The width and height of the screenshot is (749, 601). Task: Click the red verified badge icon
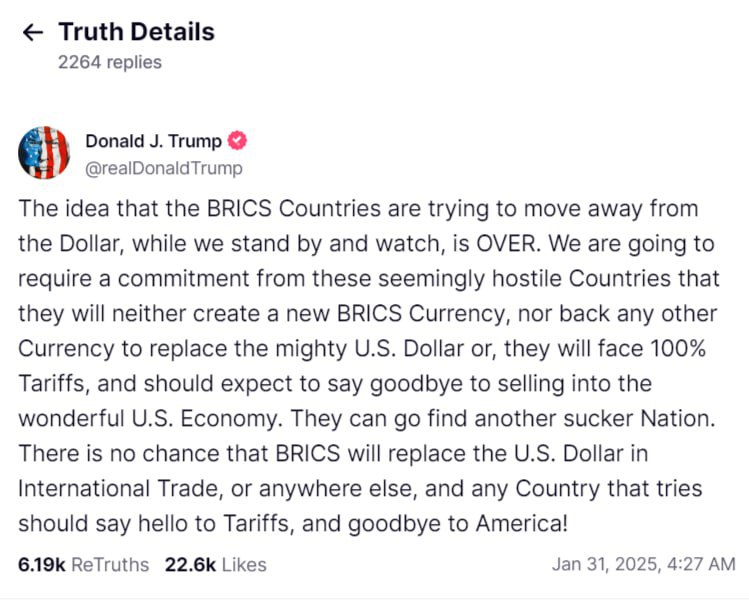point(238,141)
